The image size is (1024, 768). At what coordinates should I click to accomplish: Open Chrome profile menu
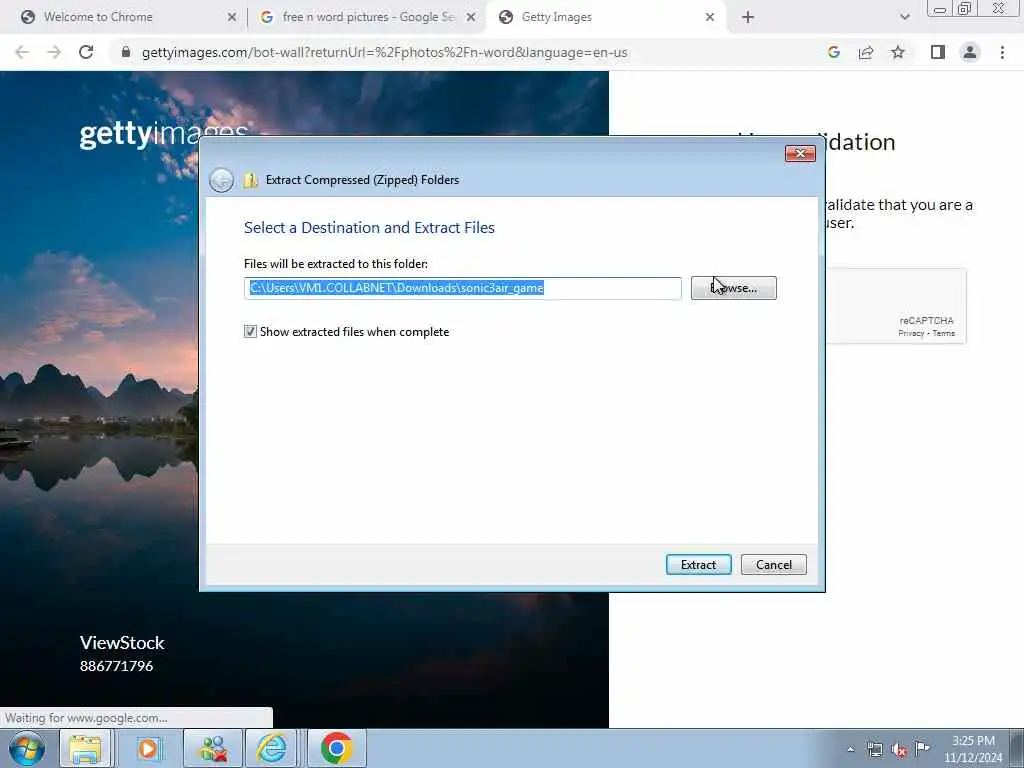tap(970, 52)
